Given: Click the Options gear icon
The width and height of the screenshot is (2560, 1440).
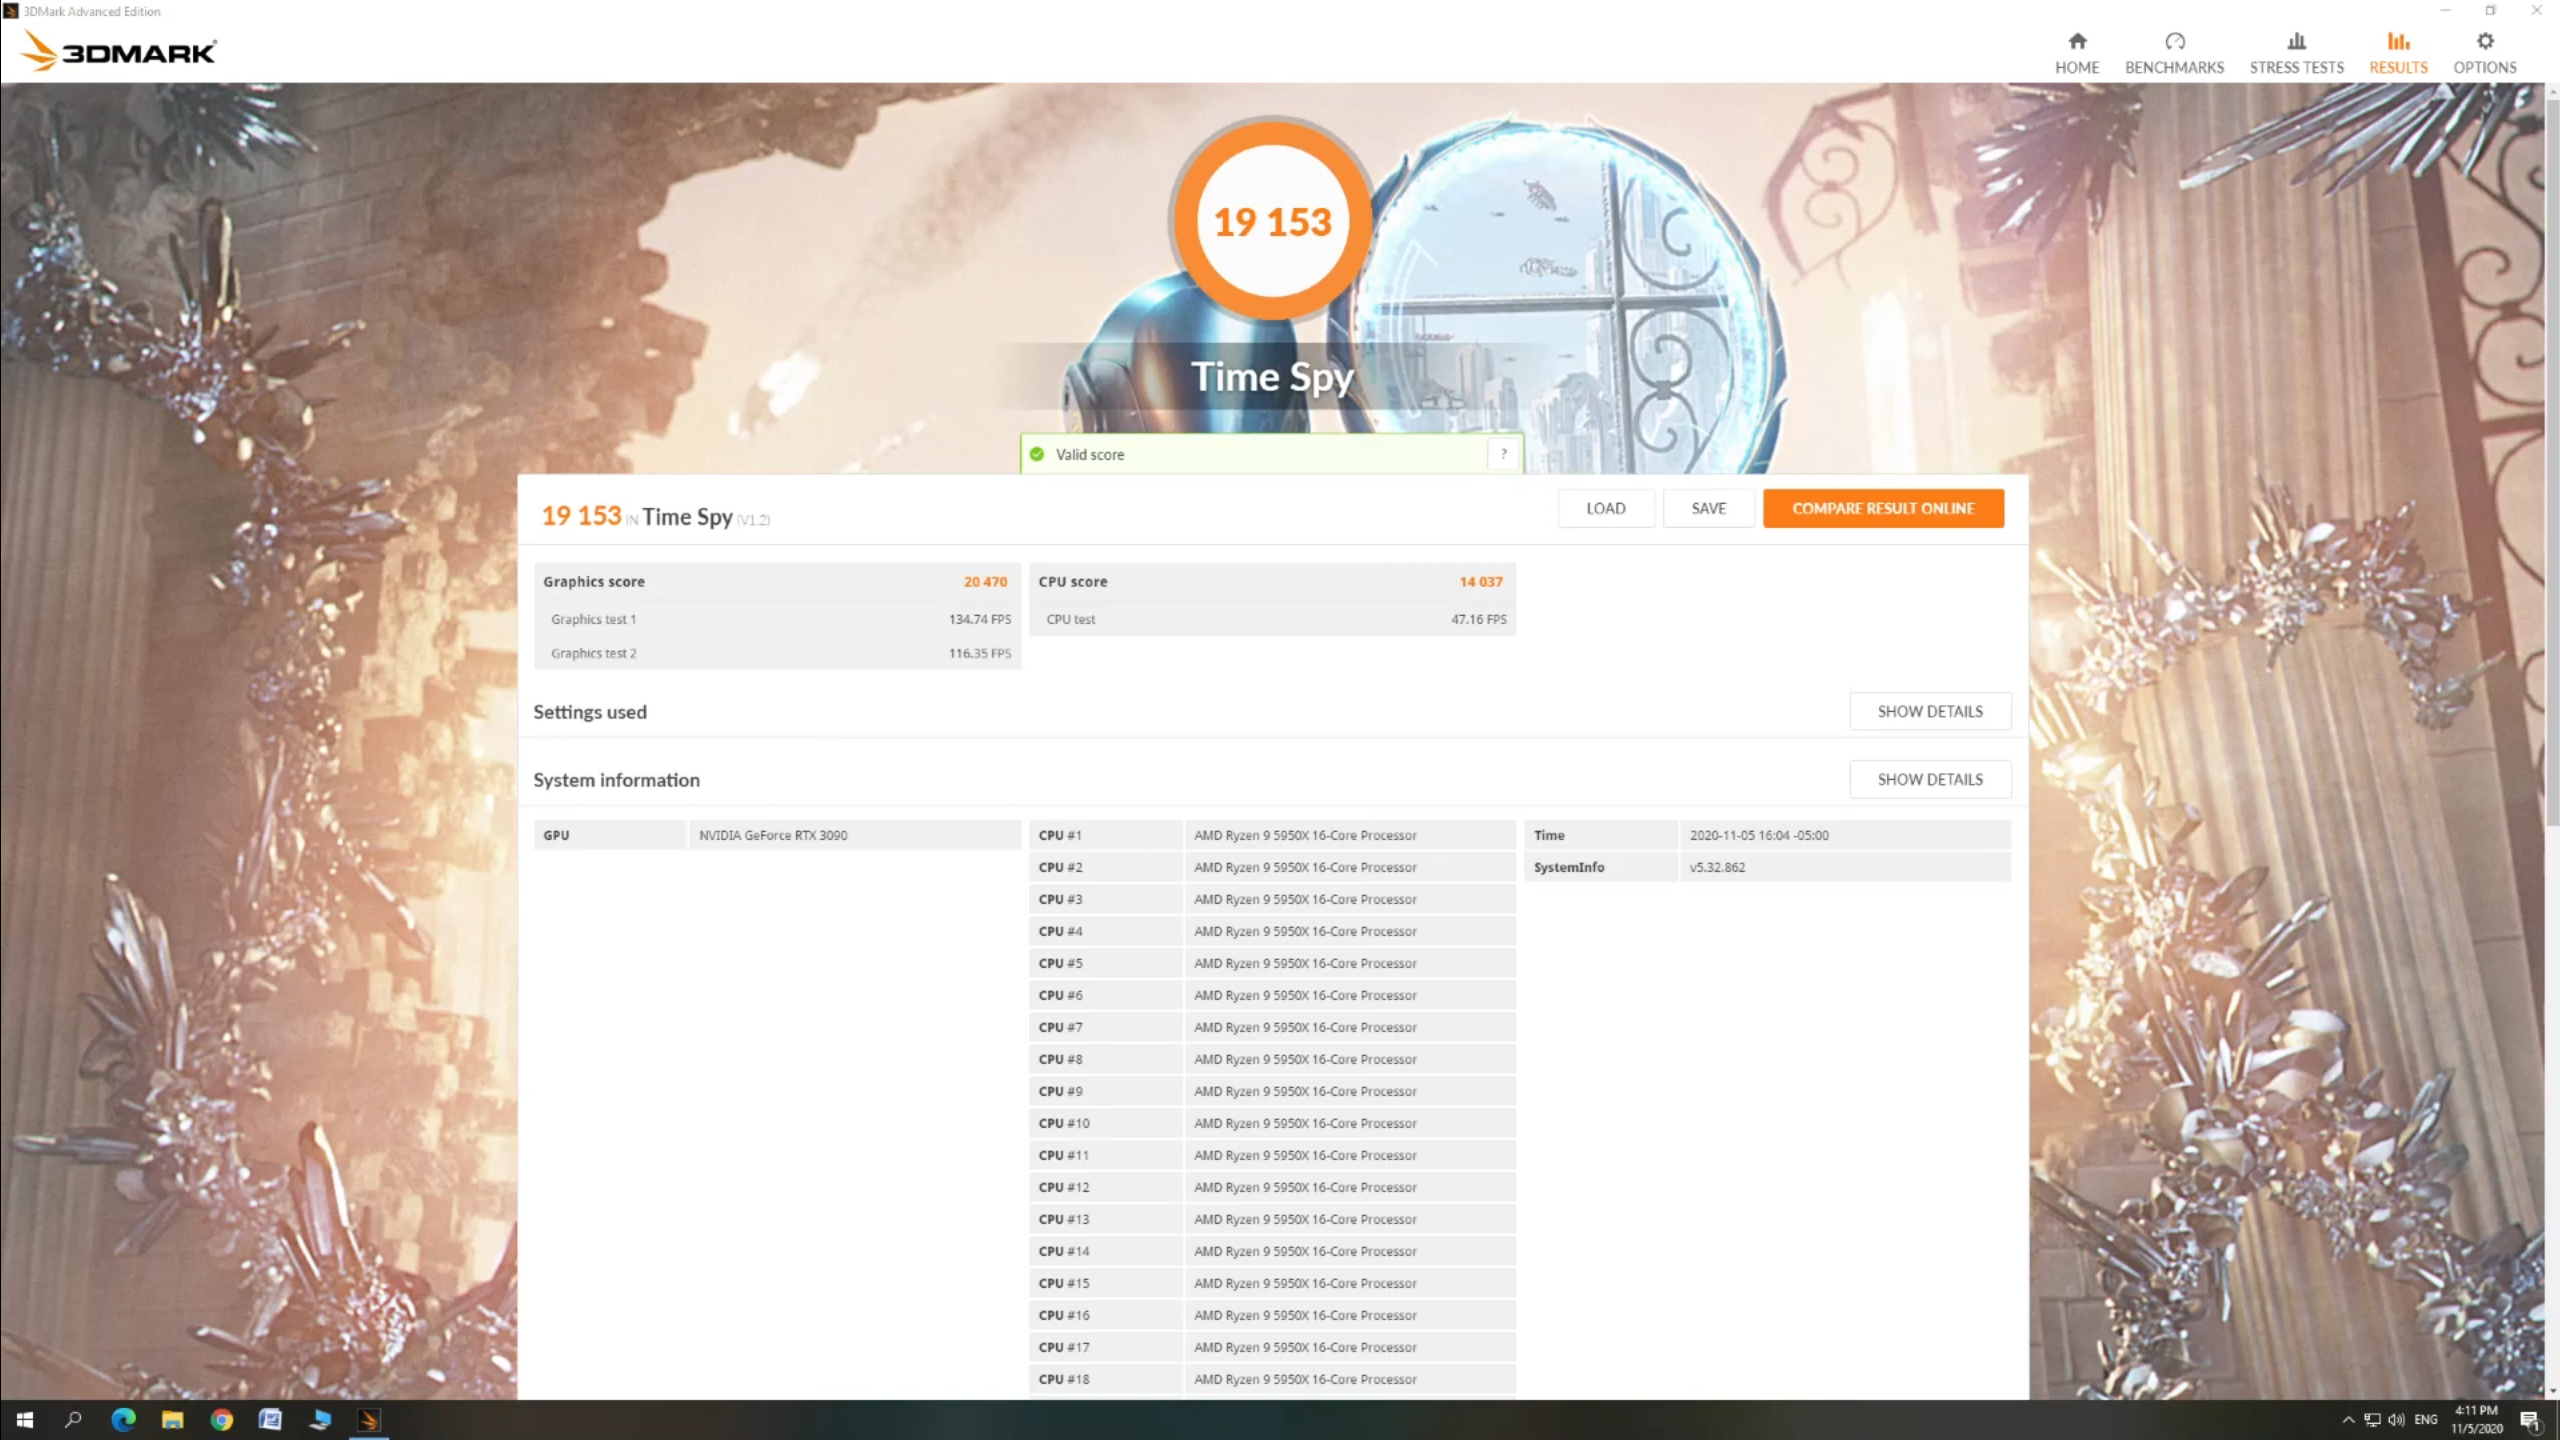Looking at the screenshot, I should pos(2485,41).
